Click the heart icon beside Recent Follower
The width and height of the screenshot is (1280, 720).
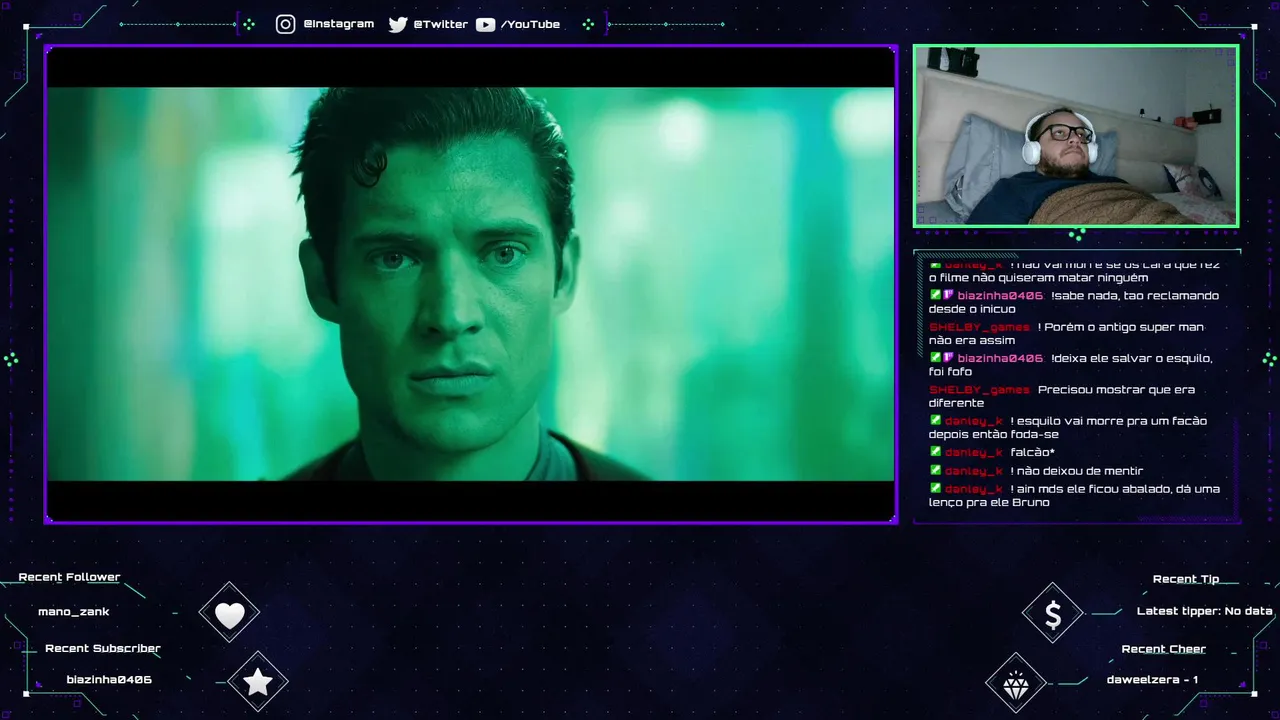pos(229,615)
